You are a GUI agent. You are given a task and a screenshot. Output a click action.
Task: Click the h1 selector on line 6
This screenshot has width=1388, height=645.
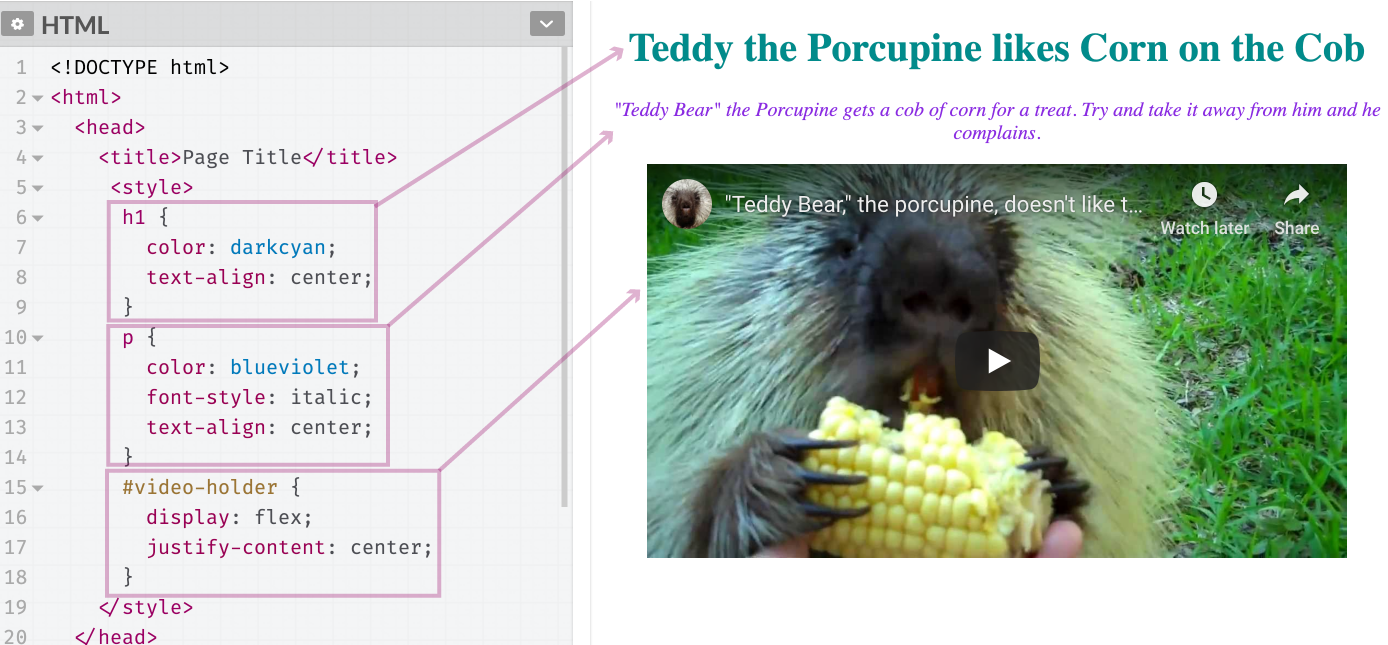(134, 217)
